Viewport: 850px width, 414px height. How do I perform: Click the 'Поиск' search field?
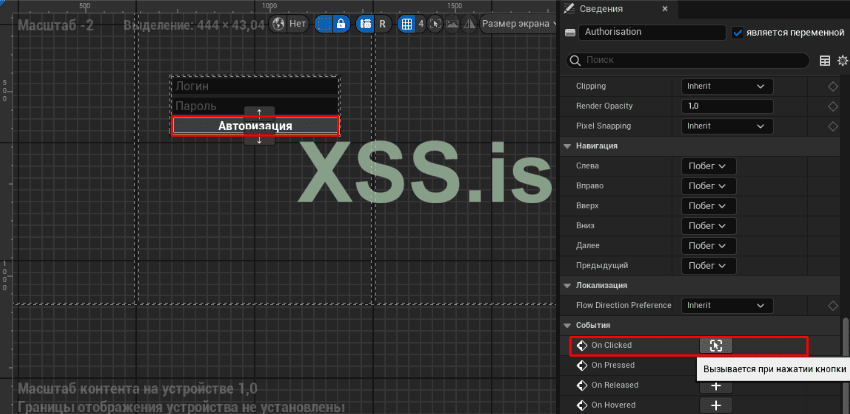687,60
